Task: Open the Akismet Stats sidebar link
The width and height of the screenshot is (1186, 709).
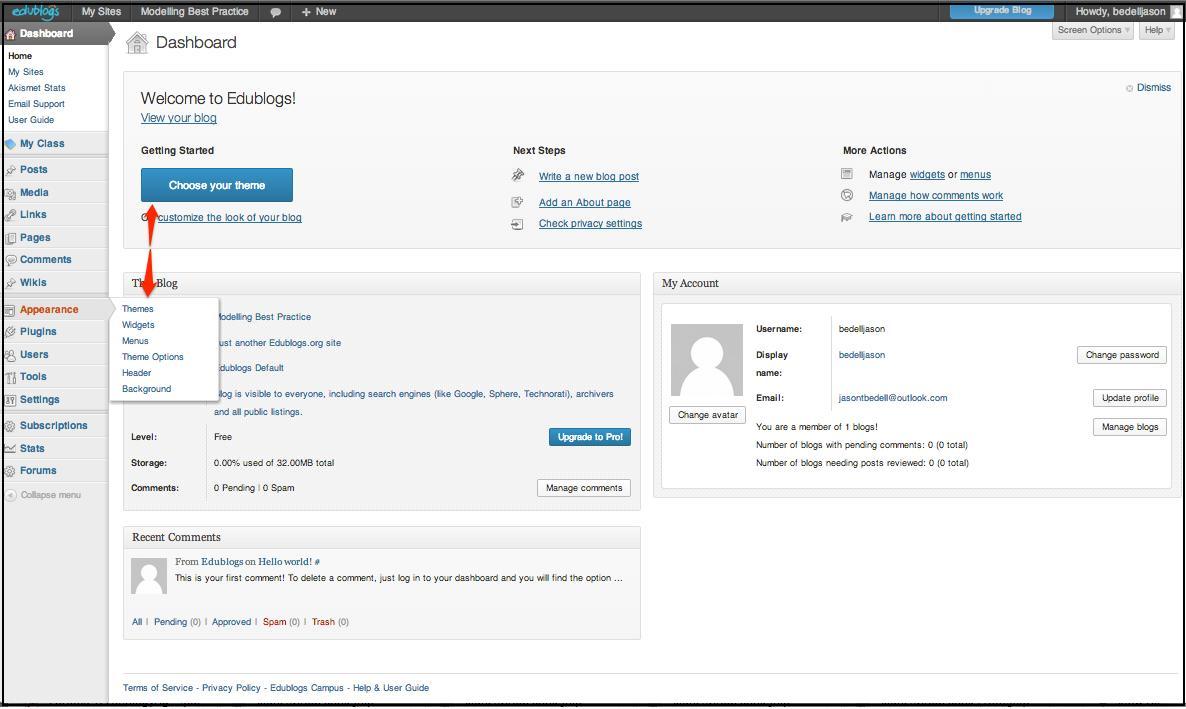Action: coord(37,88)
